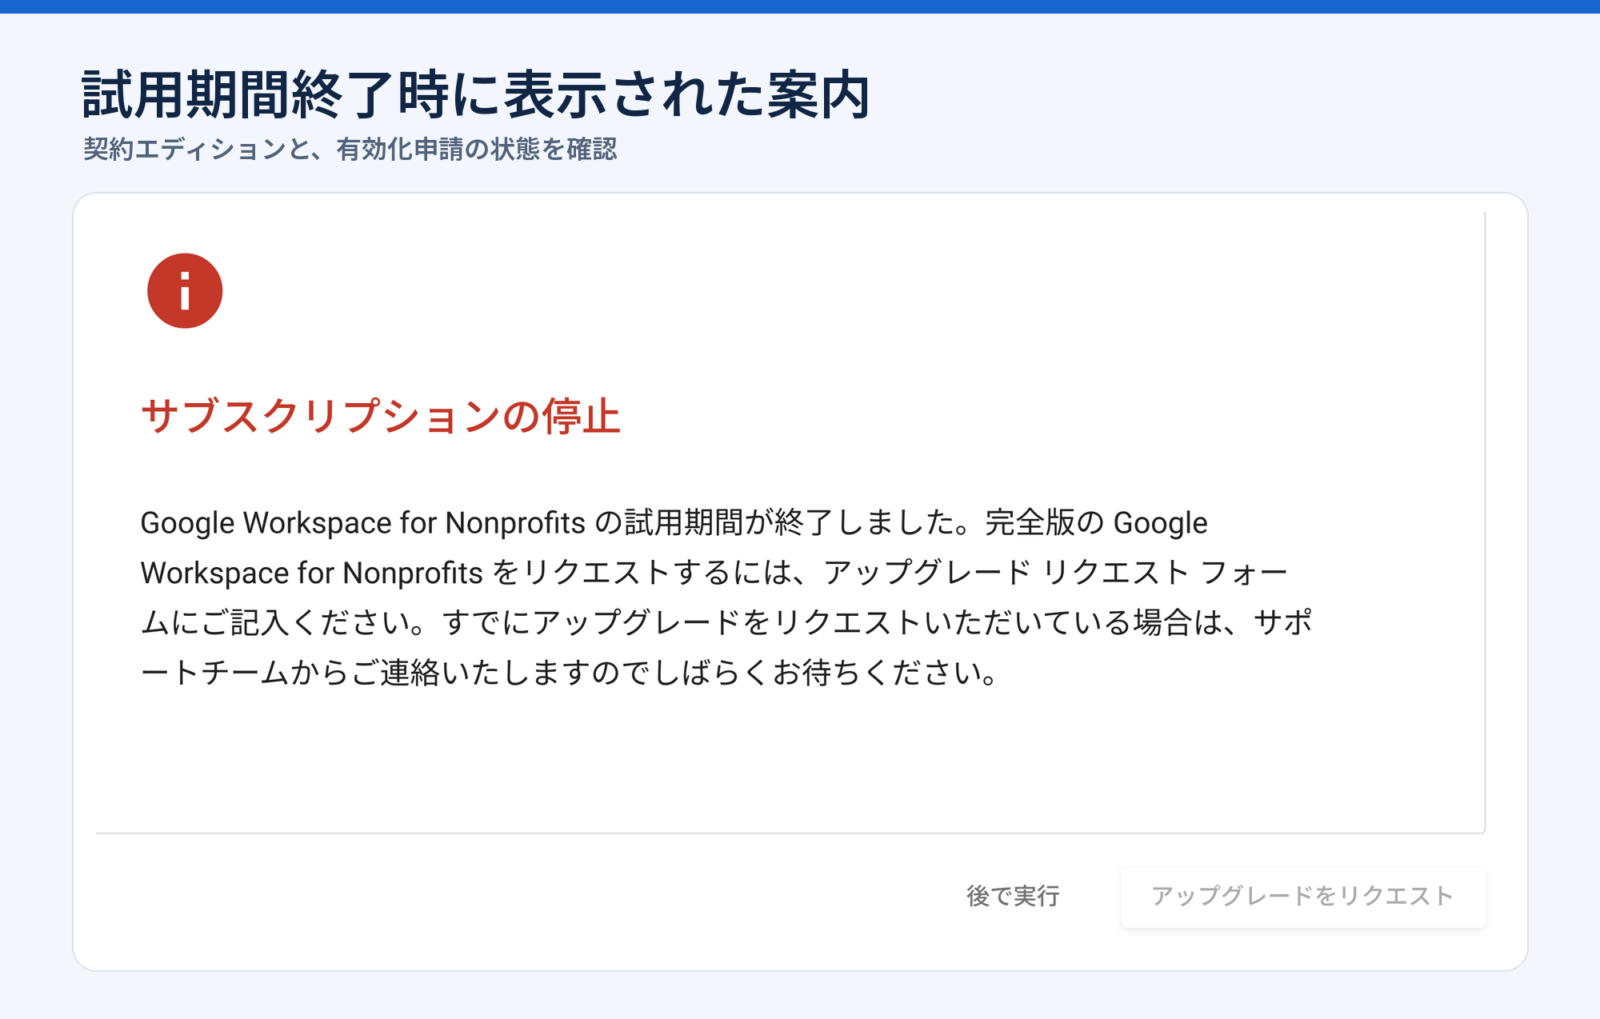Click subtitle 契約エディションと、有効化申請の状態を確認
Image resolution: width=1600 pixels, height=1019 pixels.
coord(350,149)
